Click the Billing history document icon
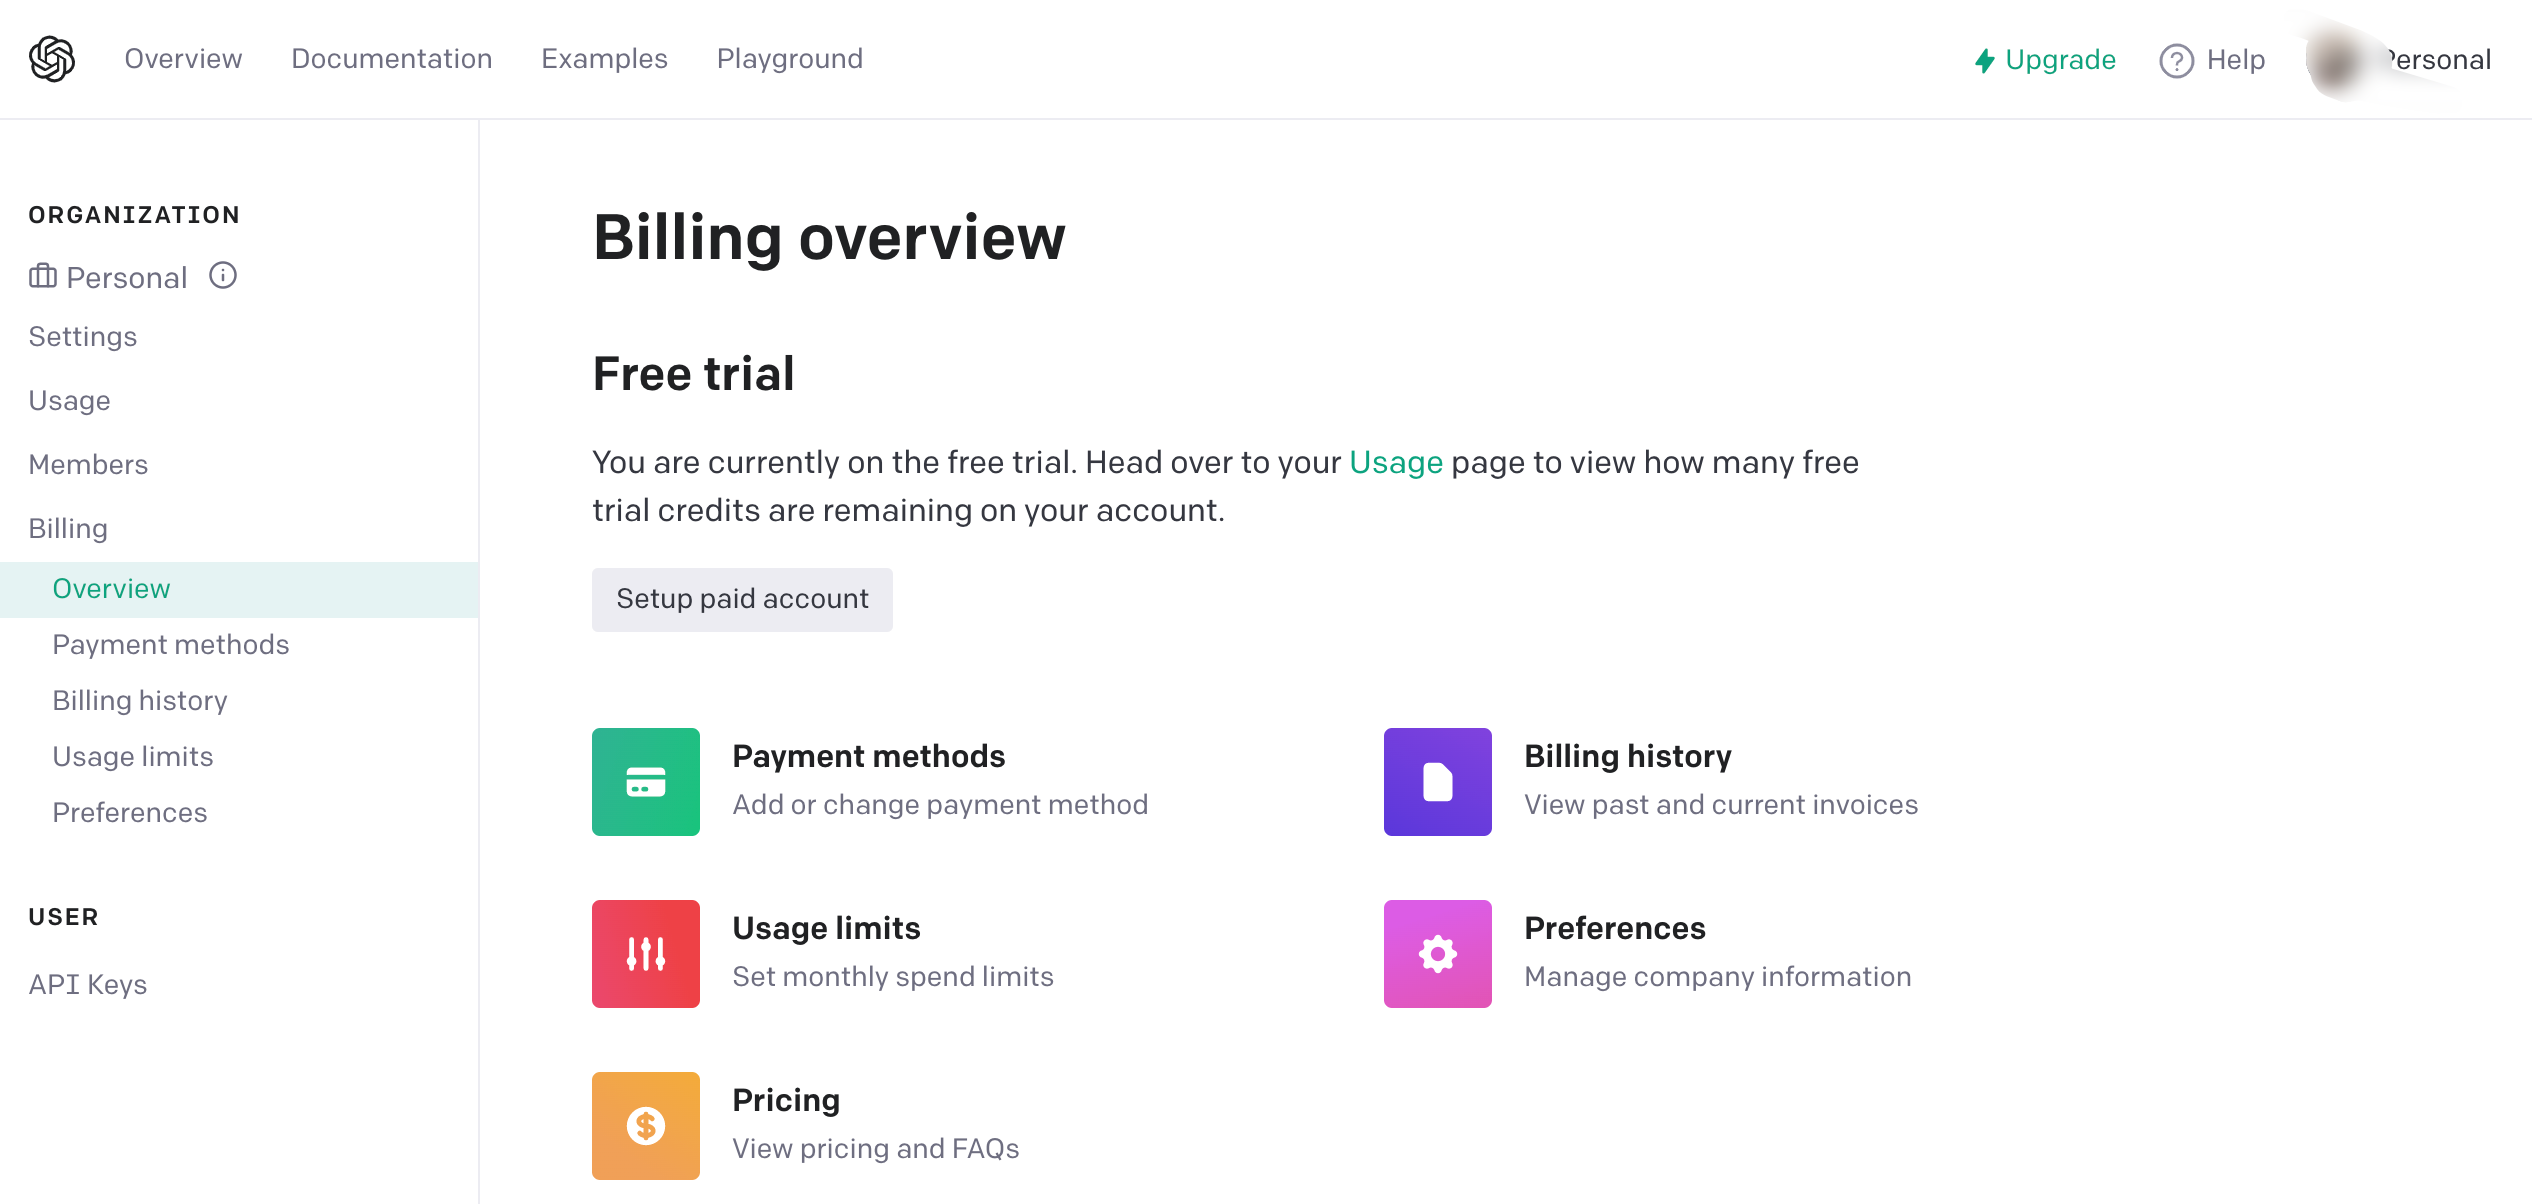 pyautogui.click(x=1437, y=781)
